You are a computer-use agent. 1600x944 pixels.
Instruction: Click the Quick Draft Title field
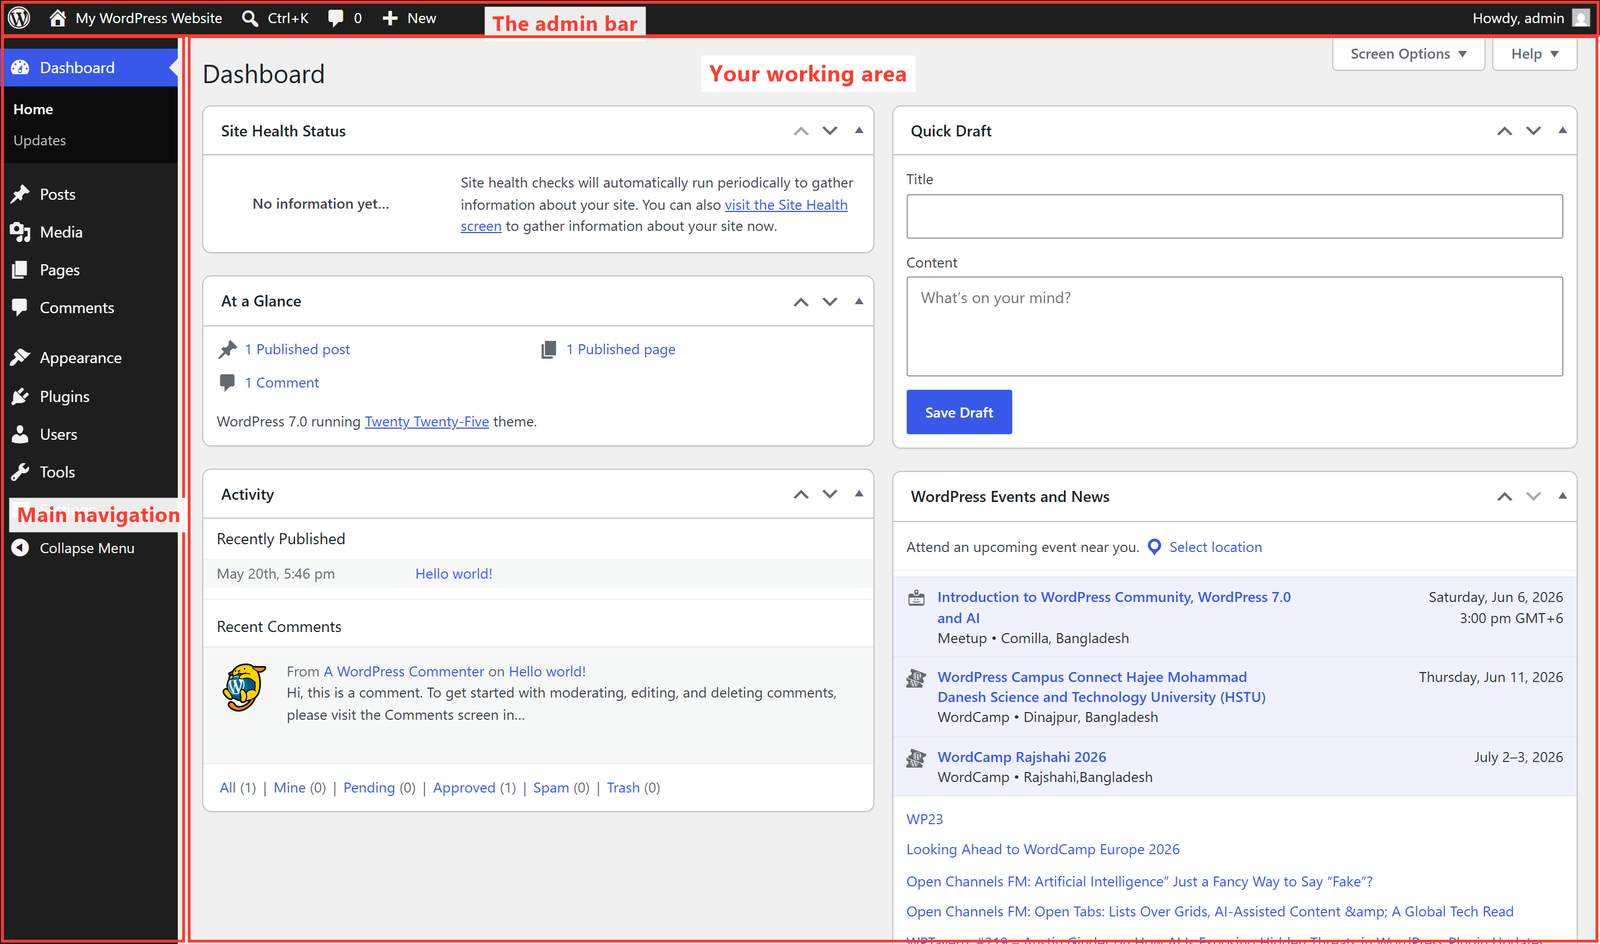tap(1235, 216)
